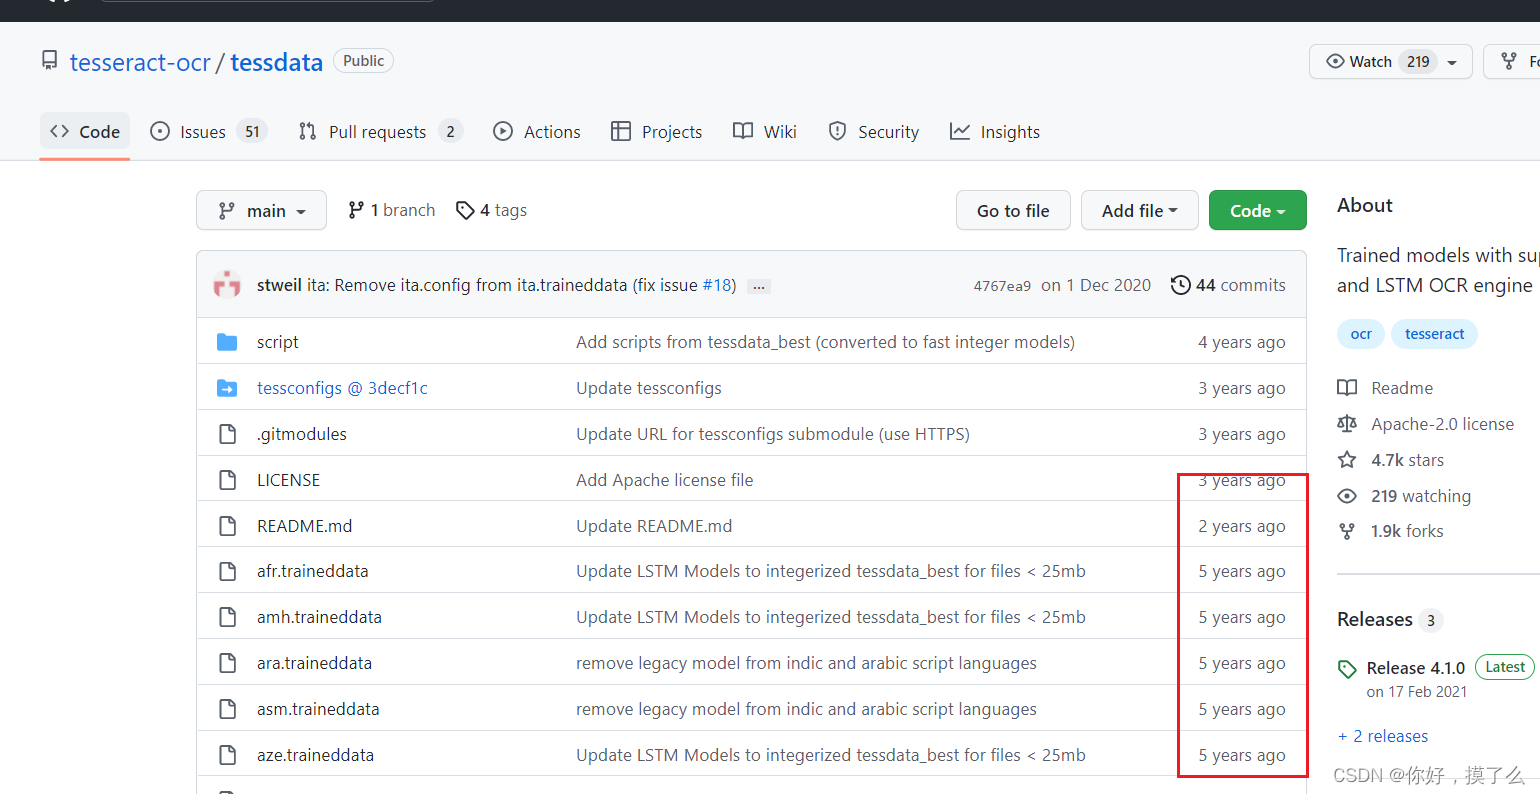Open 'Add Apache license file' commit message
1540x794 pixels.
[665, 480]
